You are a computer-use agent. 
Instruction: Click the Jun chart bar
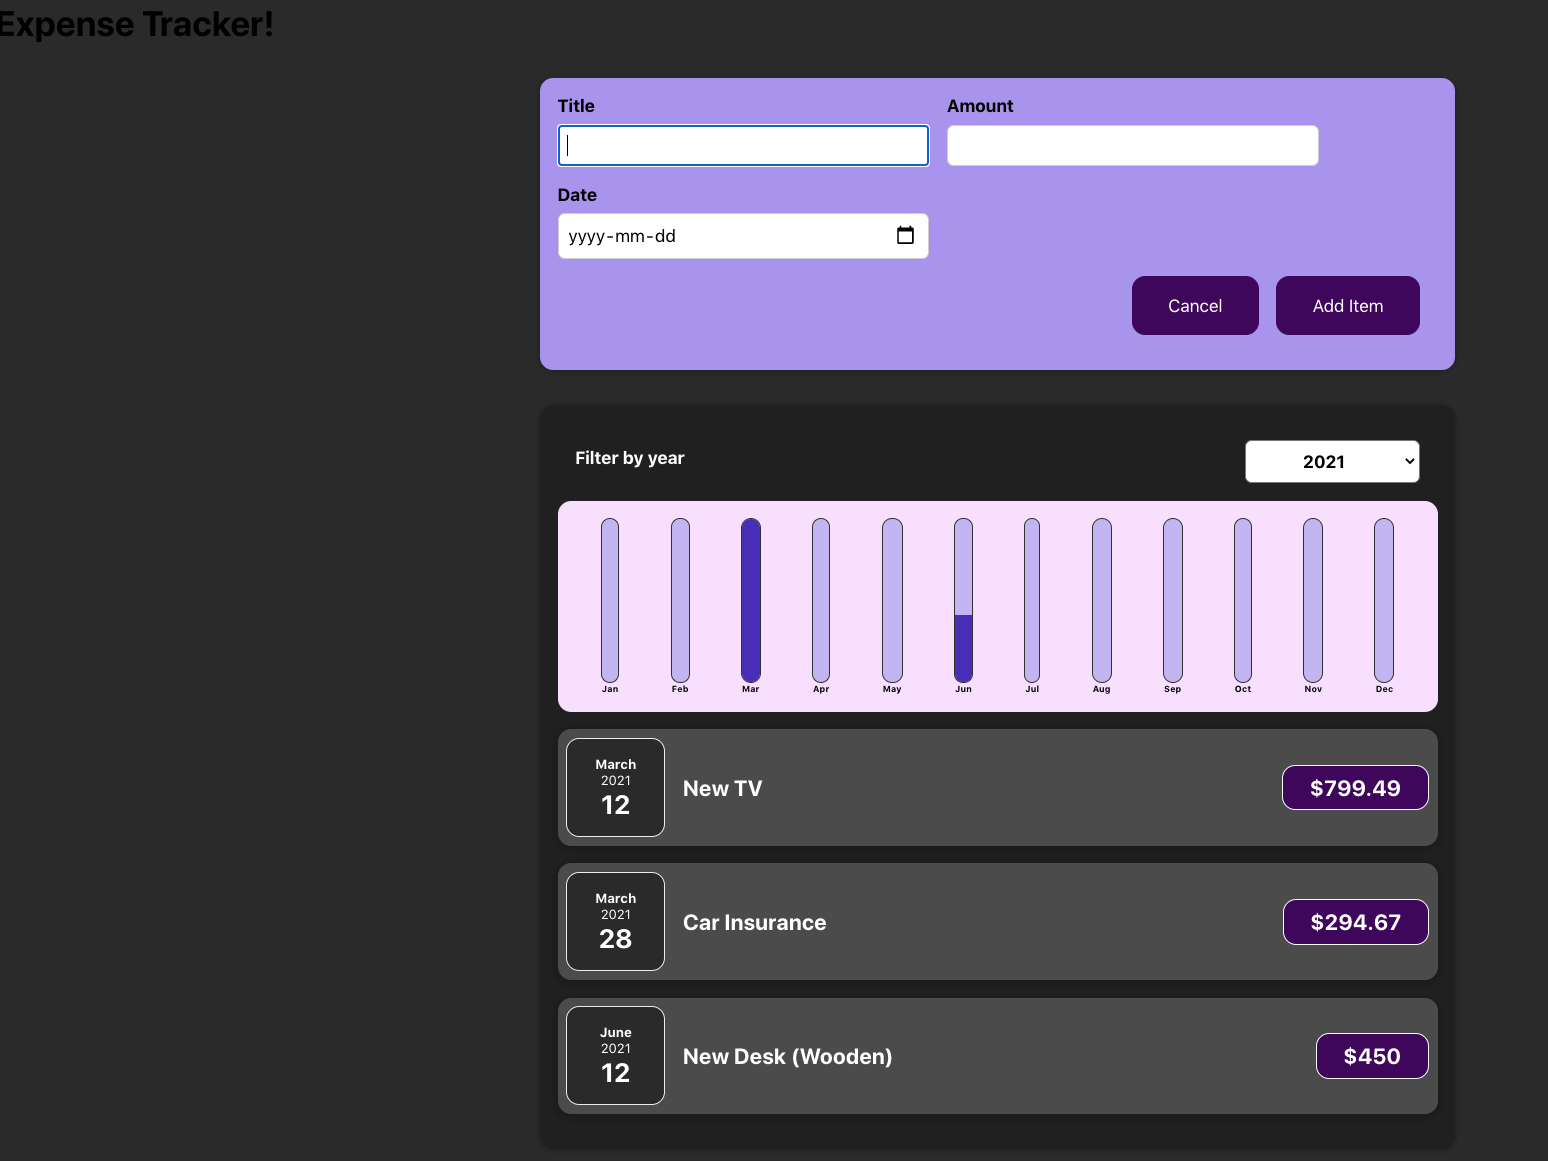tap(963, 600)
